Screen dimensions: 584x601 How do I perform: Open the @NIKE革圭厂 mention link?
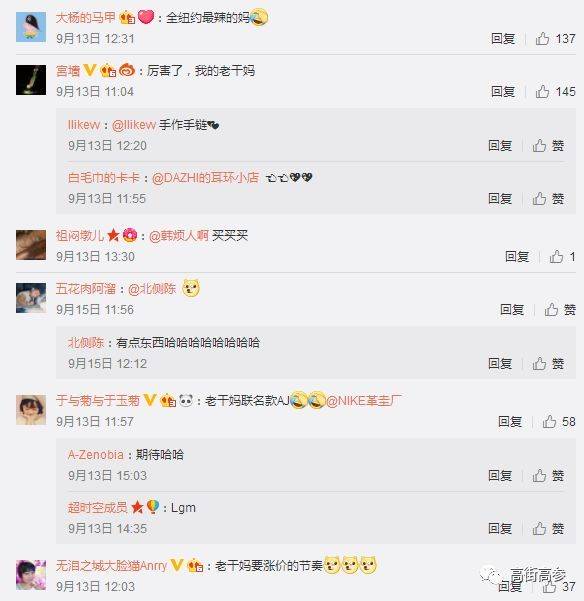click(x=364, y=401)
